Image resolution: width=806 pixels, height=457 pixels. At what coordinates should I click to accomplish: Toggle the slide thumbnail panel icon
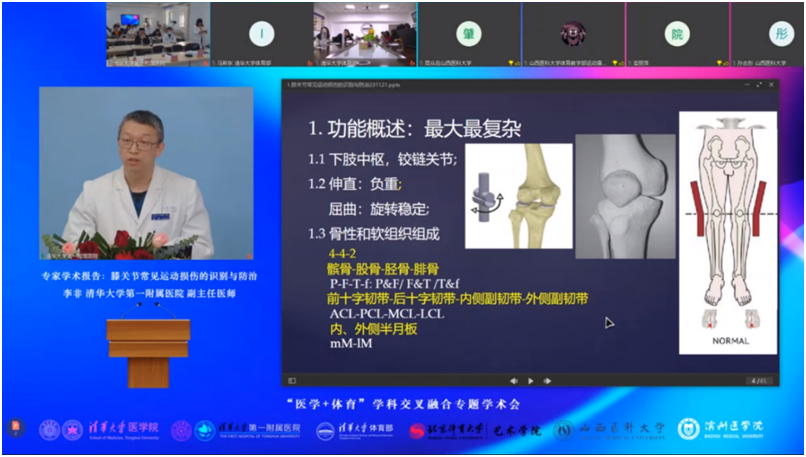pyautogui.click(x=292, y=380)
